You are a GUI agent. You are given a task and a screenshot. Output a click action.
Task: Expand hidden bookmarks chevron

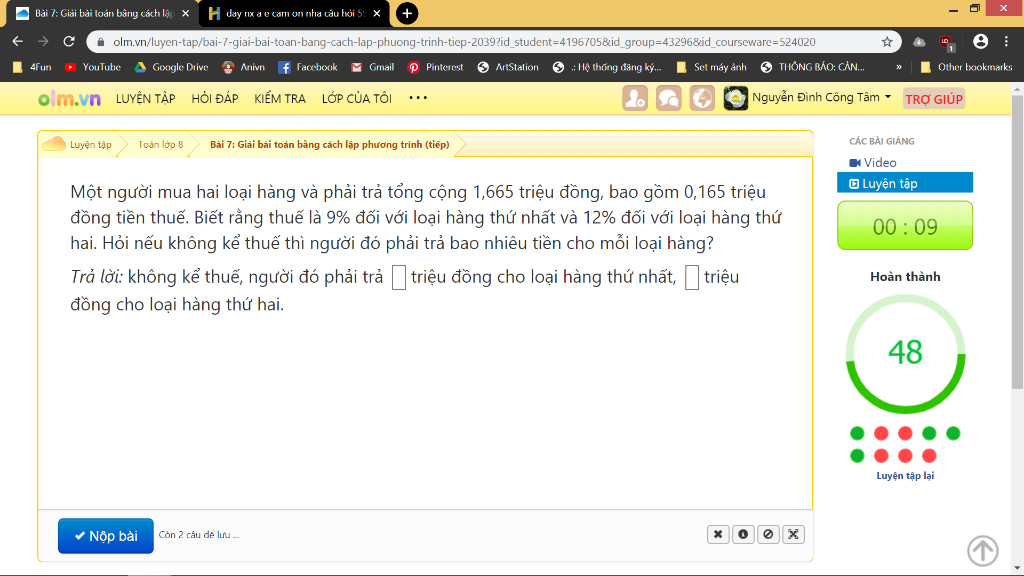pyautogui.click(x=899, y=67)
